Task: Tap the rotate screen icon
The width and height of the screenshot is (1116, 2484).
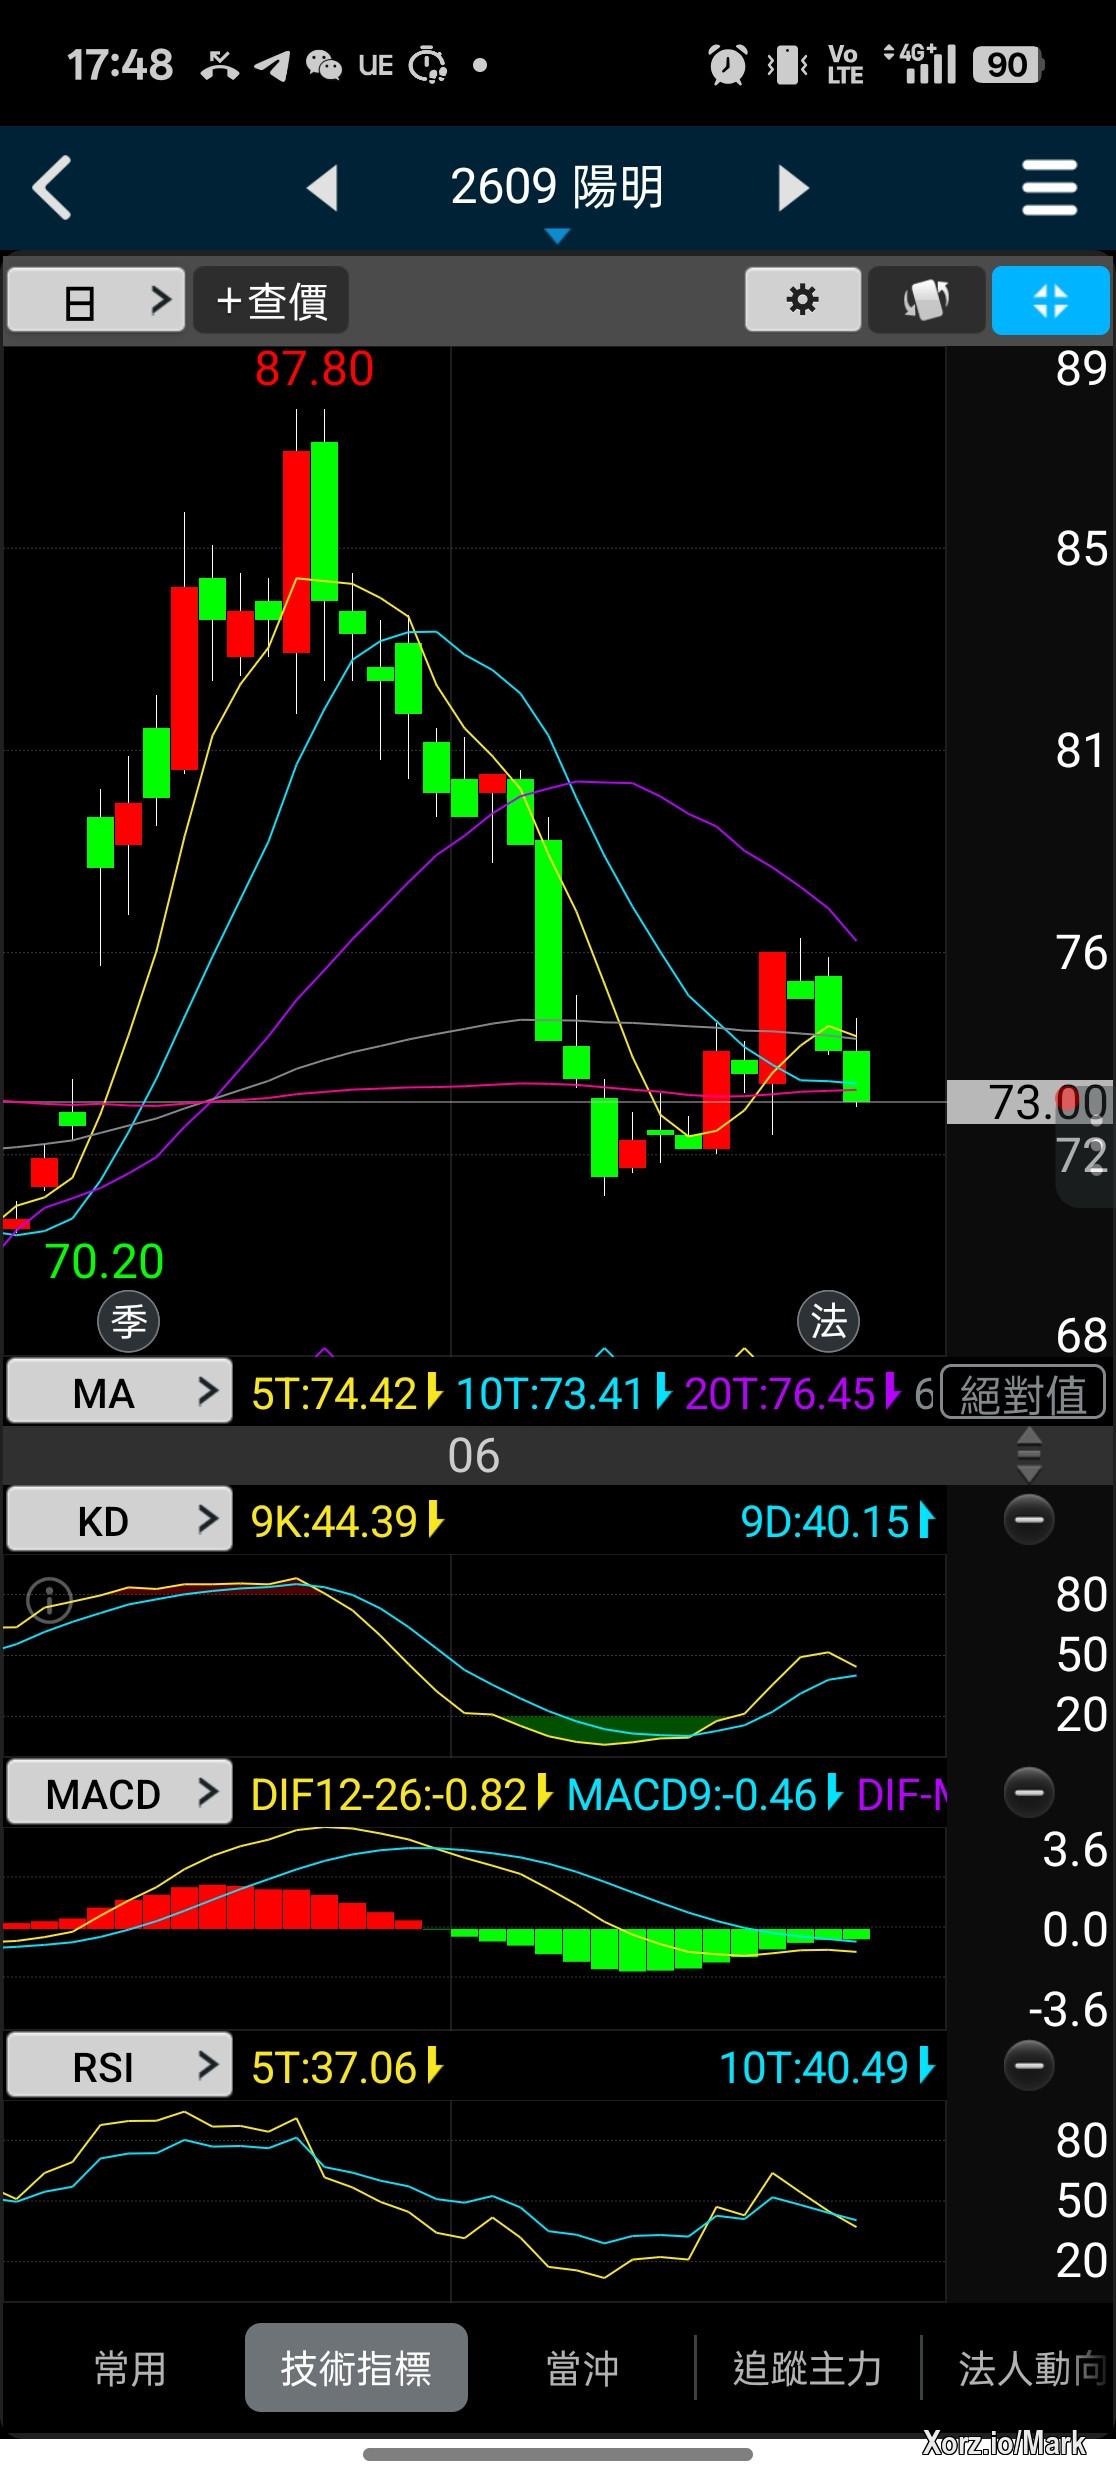Action: (926, 299)
